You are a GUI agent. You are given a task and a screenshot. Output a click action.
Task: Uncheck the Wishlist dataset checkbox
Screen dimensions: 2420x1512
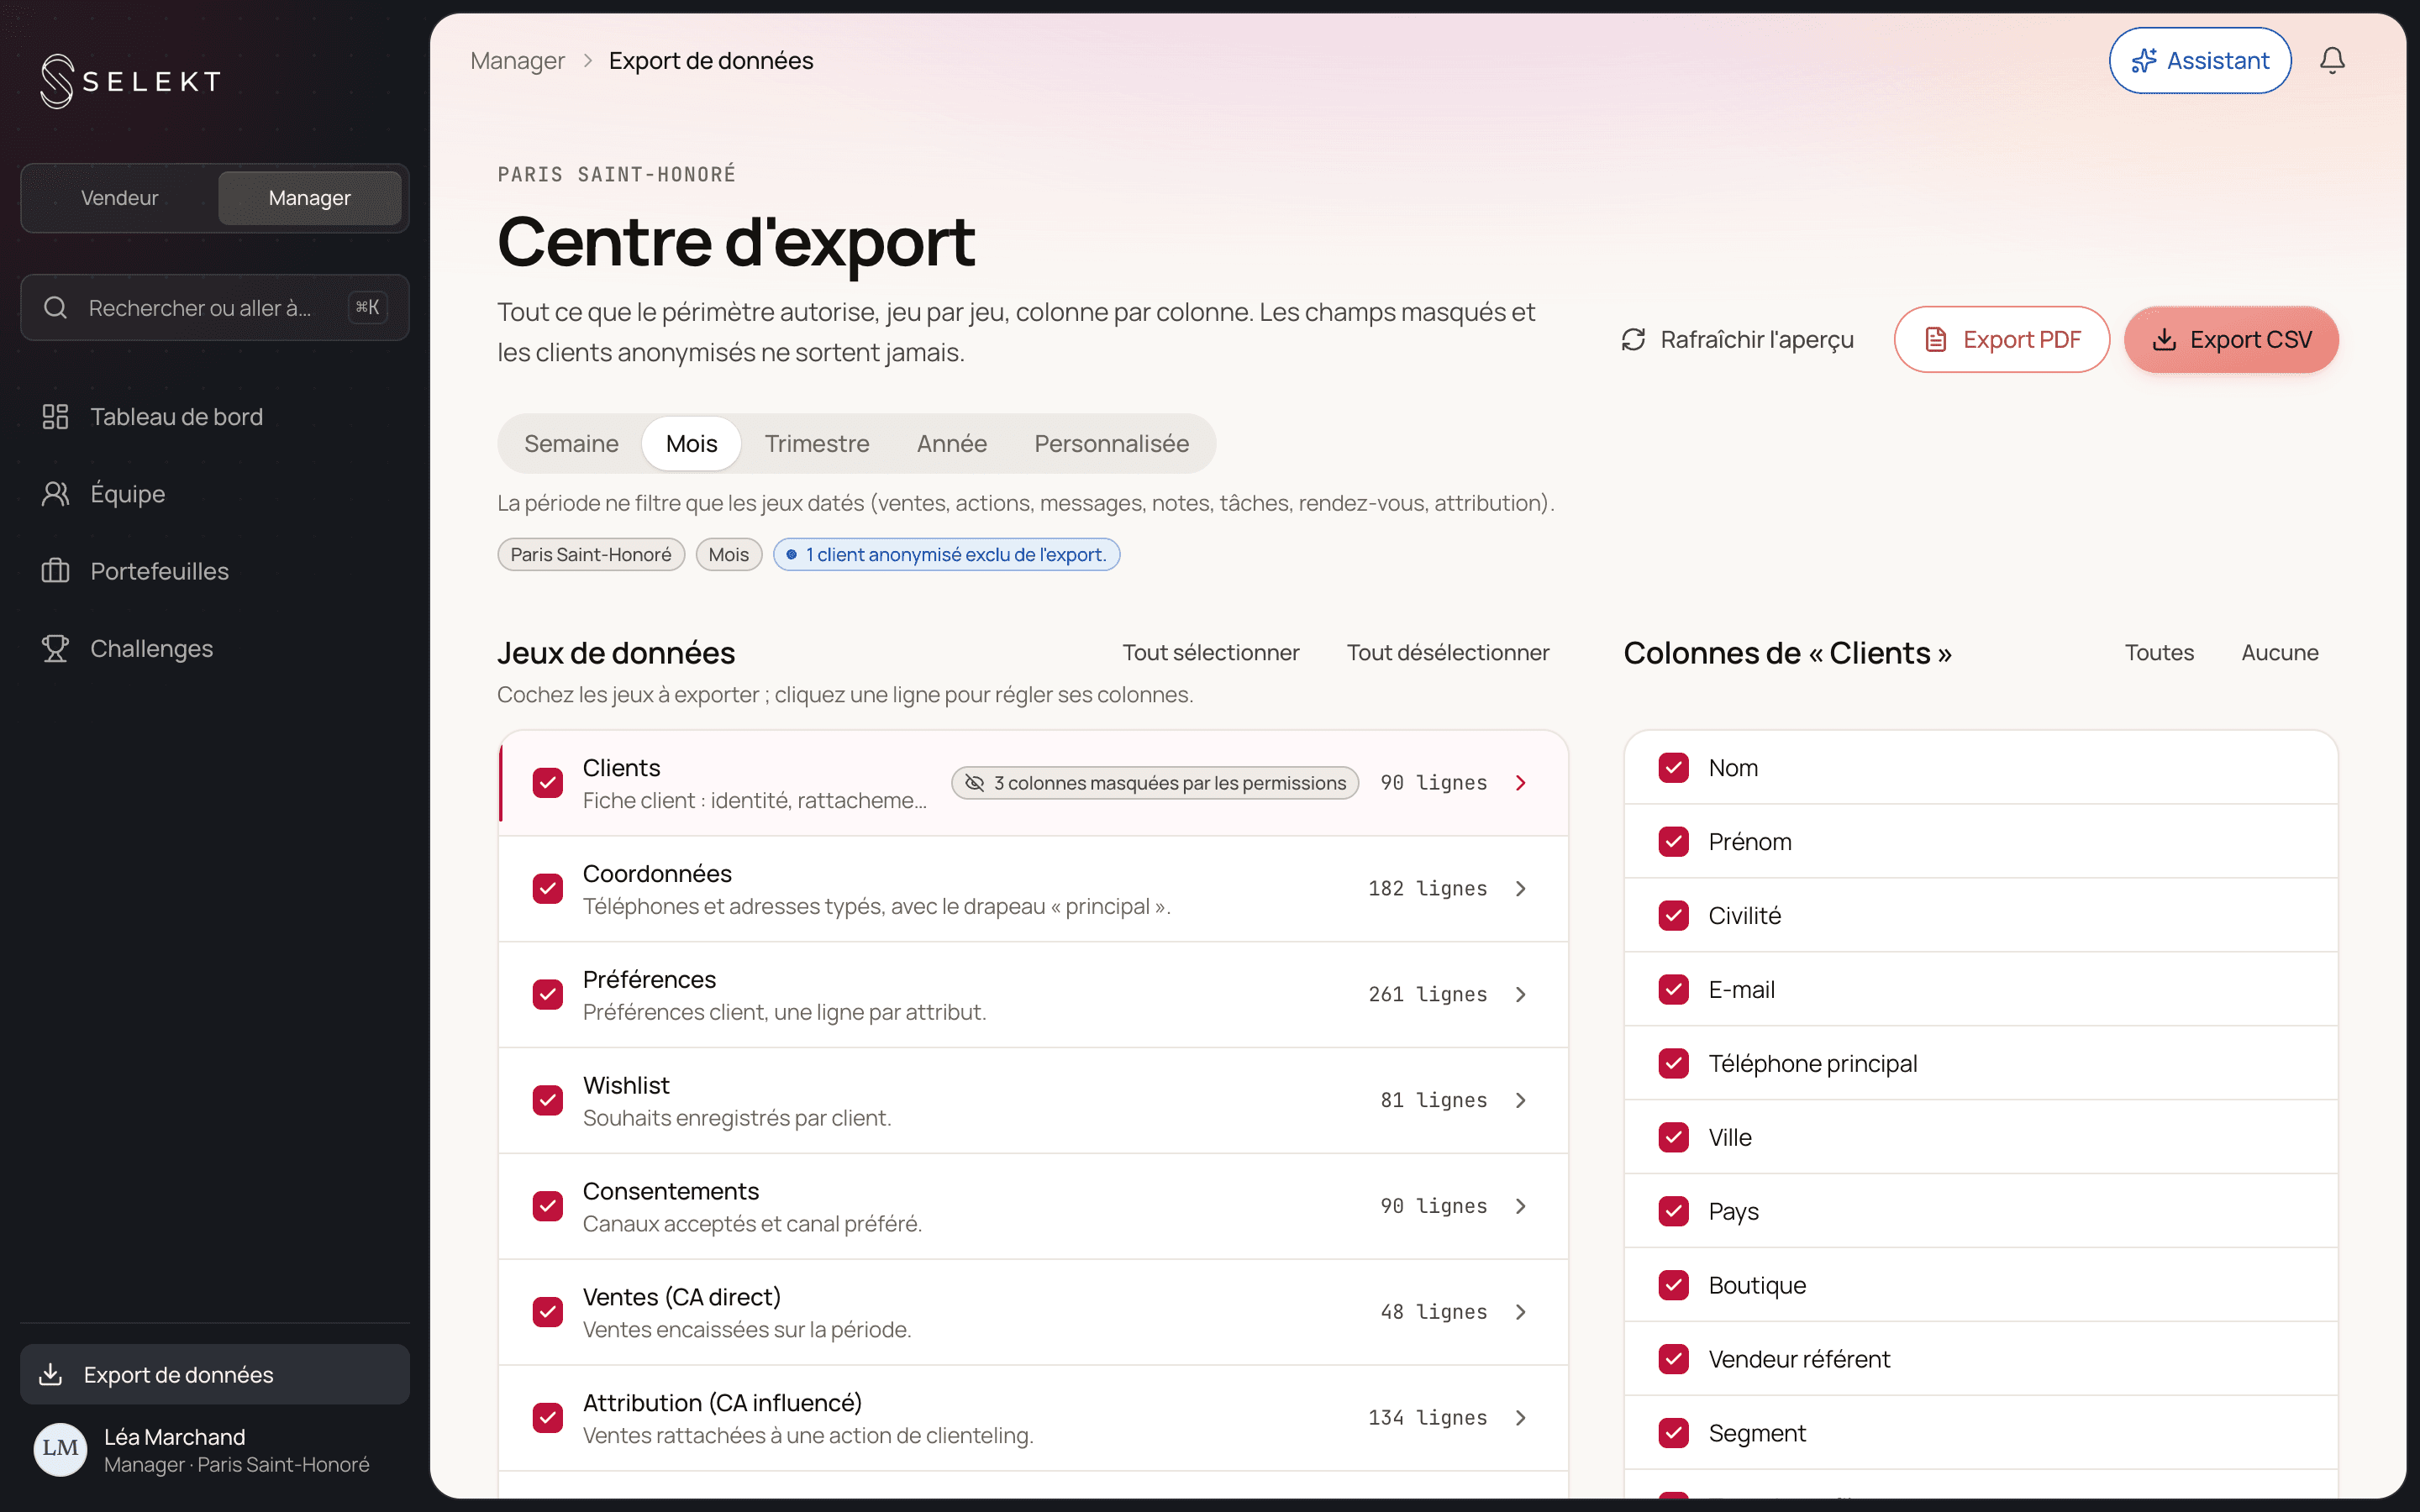click(547, 1100)
